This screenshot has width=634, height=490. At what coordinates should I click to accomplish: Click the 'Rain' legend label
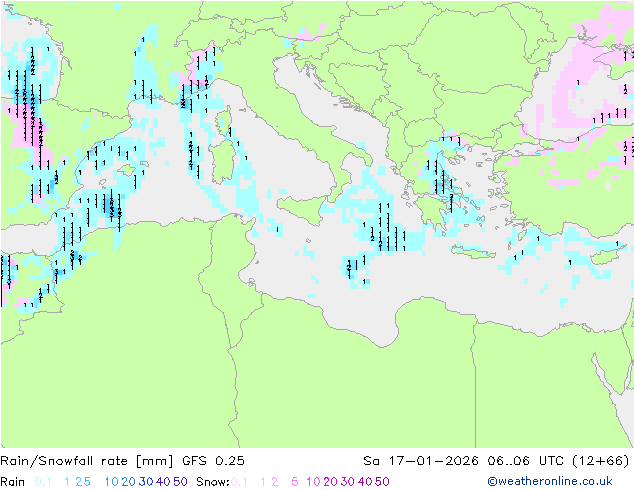tap(13, 482)
